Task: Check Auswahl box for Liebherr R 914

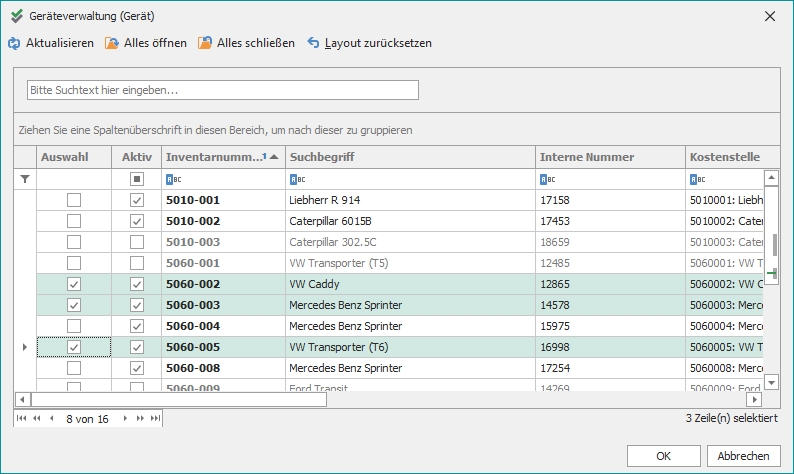Action: click(74, 200)
